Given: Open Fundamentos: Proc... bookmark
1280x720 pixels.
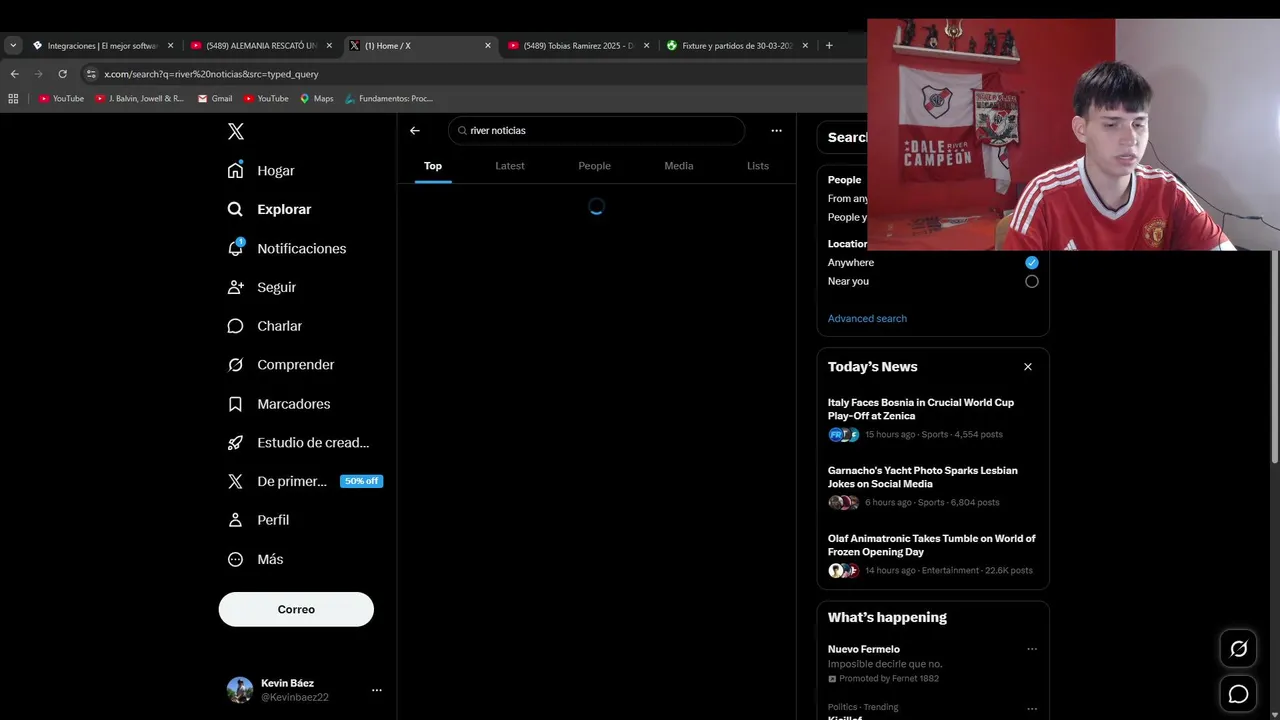Looking at the screenshot, I should coord(389,98).
